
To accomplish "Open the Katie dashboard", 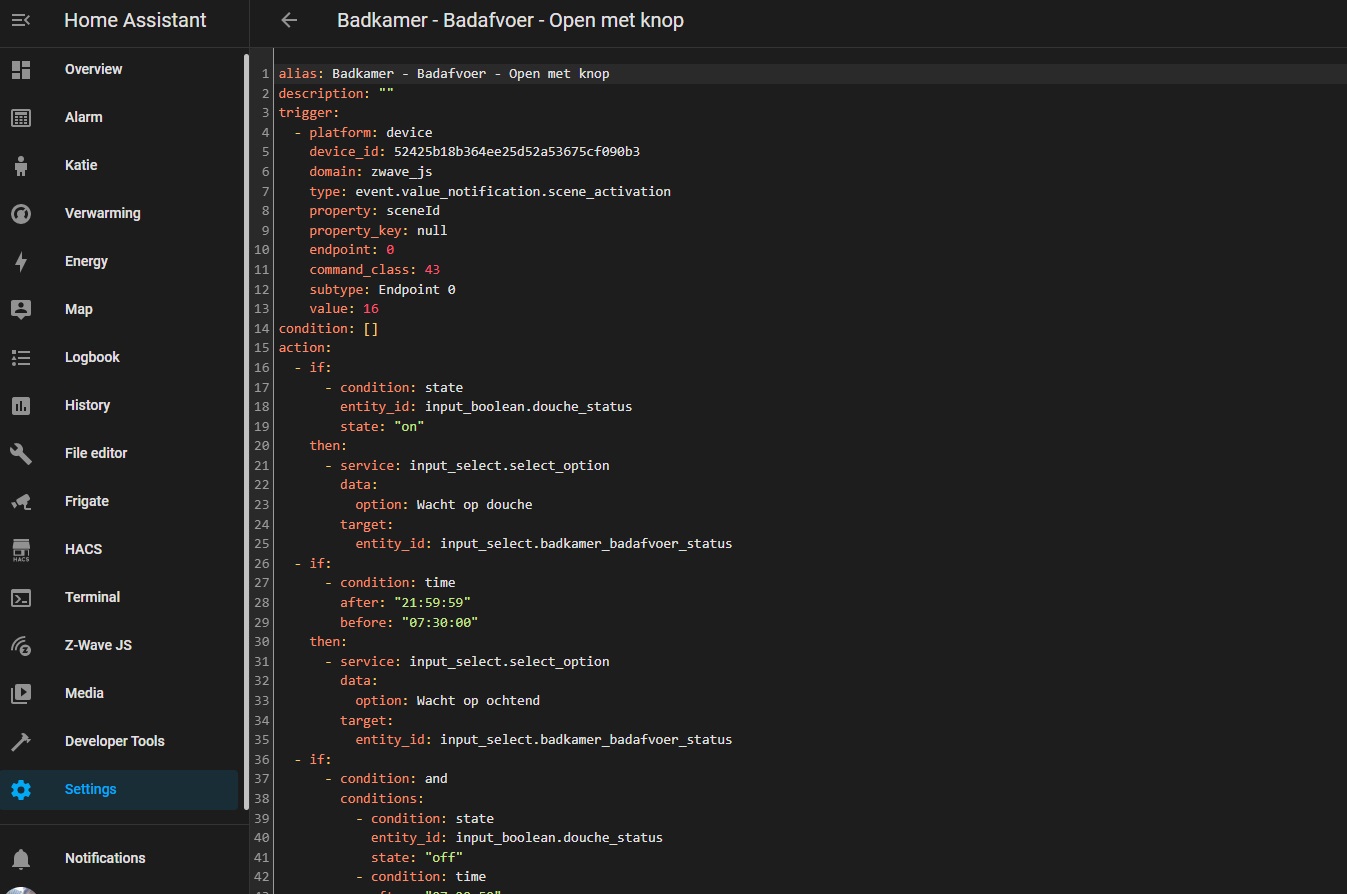I will (79, 165).
